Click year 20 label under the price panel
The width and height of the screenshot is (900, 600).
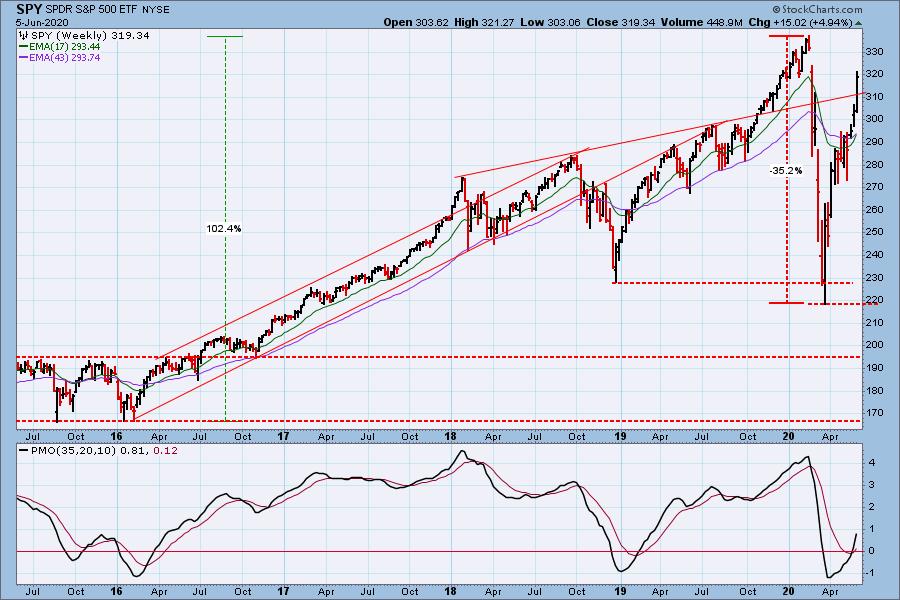tap(789, 436)
